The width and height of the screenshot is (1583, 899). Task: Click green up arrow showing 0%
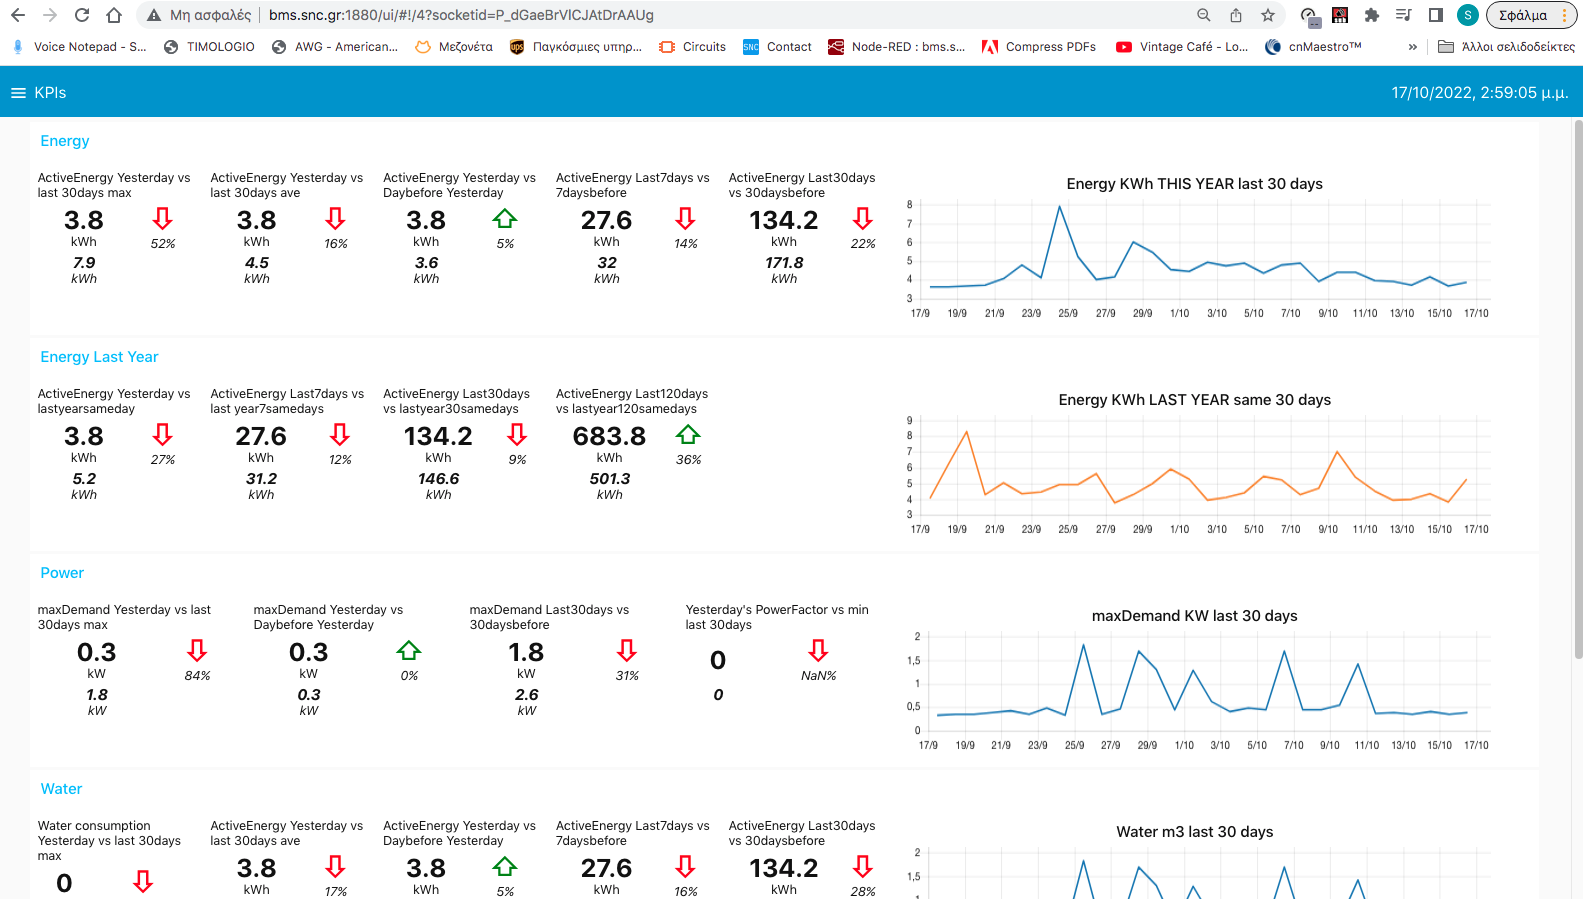coord(409,650)
